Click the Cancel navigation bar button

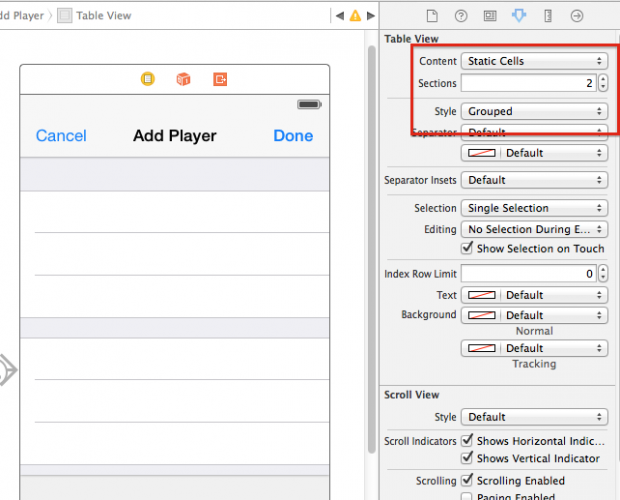coord(61,136)
